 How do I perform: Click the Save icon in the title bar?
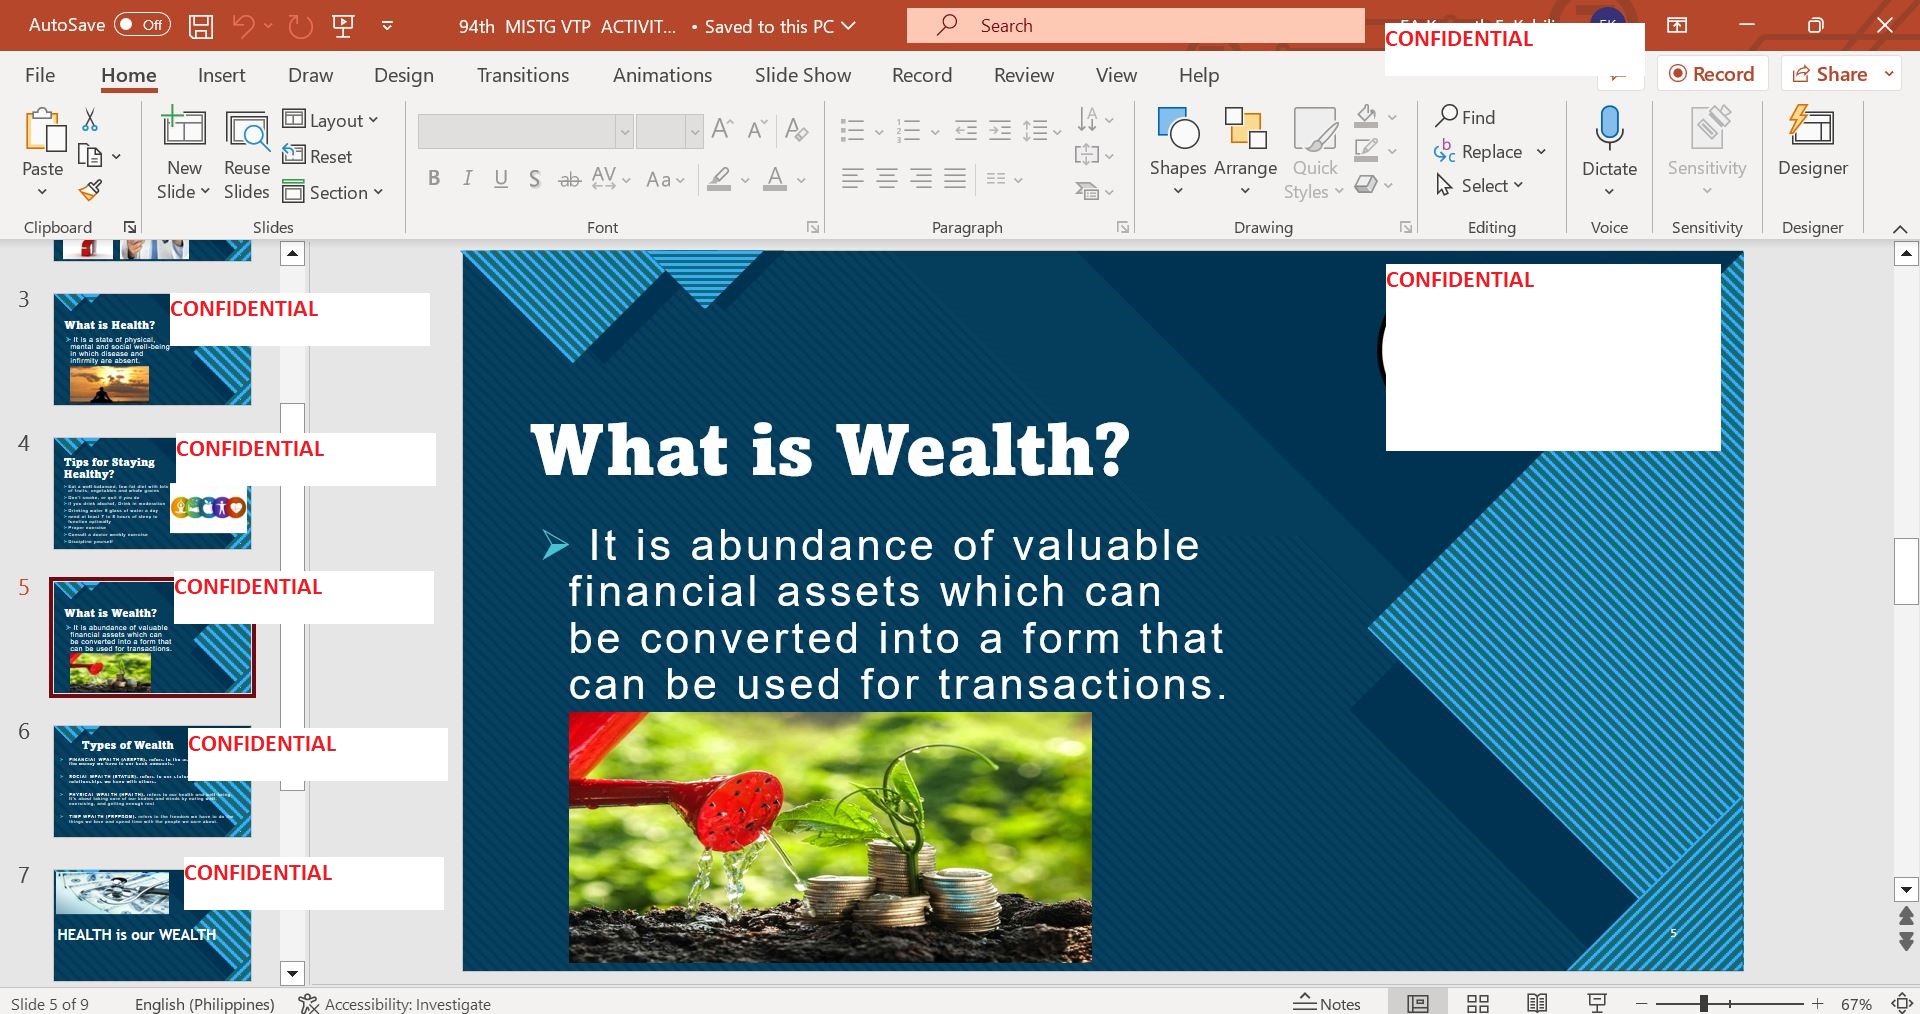tap(201, 26)
